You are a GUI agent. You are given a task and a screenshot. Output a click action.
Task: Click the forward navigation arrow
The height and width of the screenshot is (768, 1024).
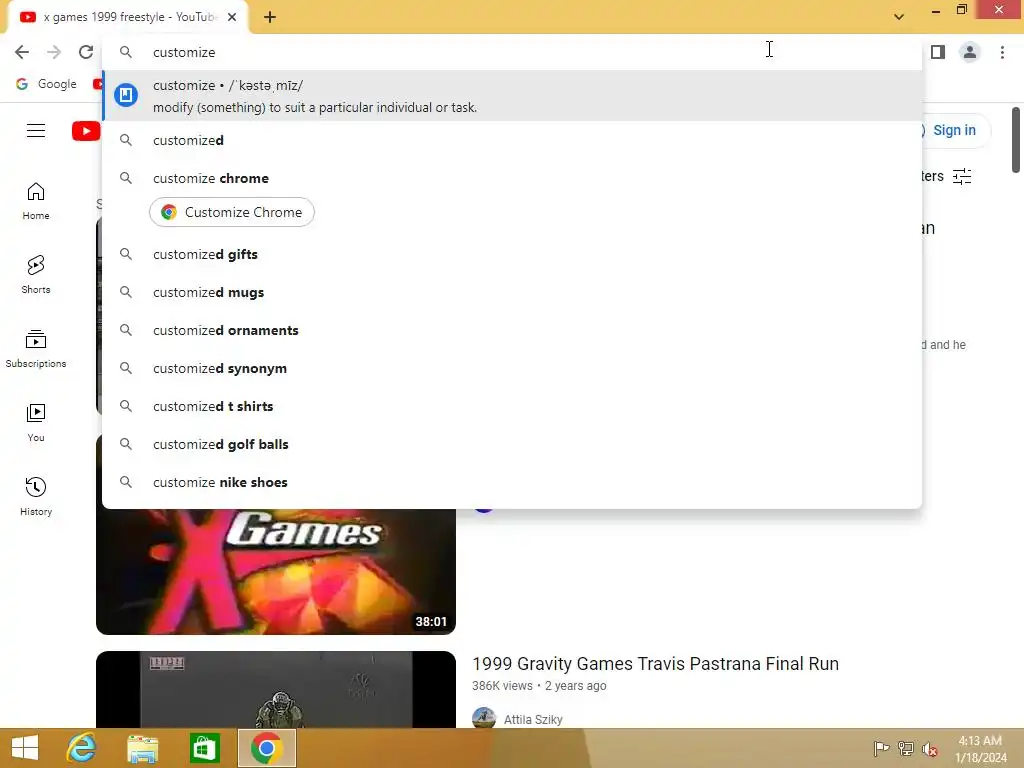(x=54, y=52)
